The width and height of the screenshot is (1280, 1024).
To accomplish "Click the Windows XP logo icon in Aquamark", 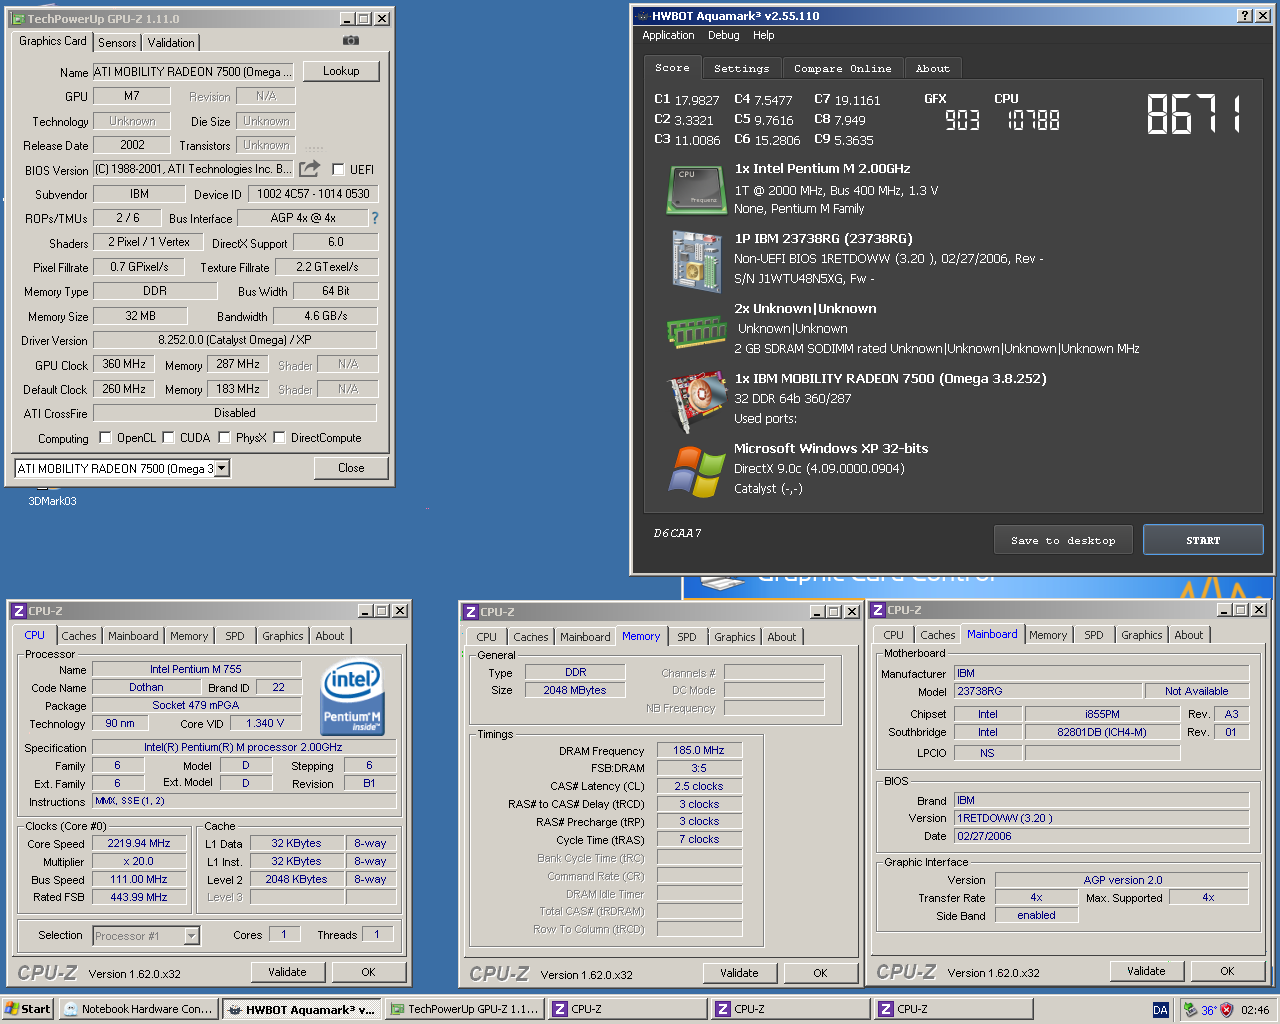I will (696, 471).
